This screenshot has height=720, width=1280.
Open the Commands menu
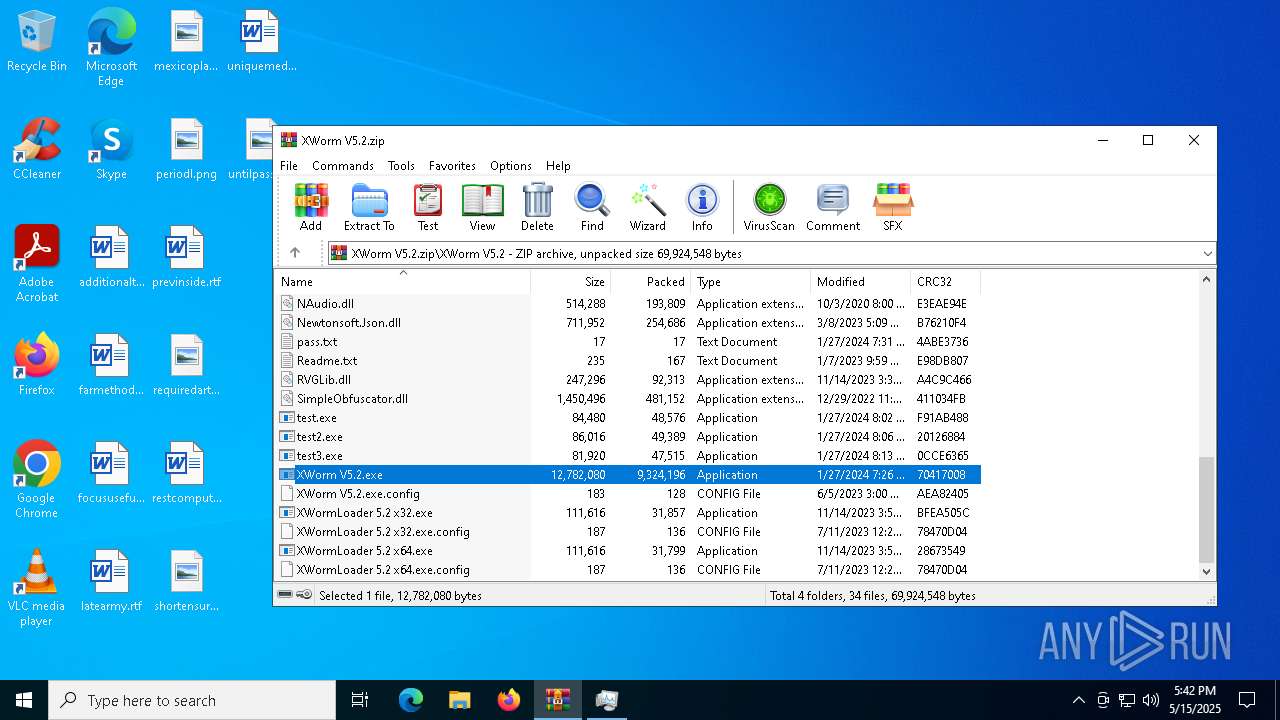click(x=343, y=166)
